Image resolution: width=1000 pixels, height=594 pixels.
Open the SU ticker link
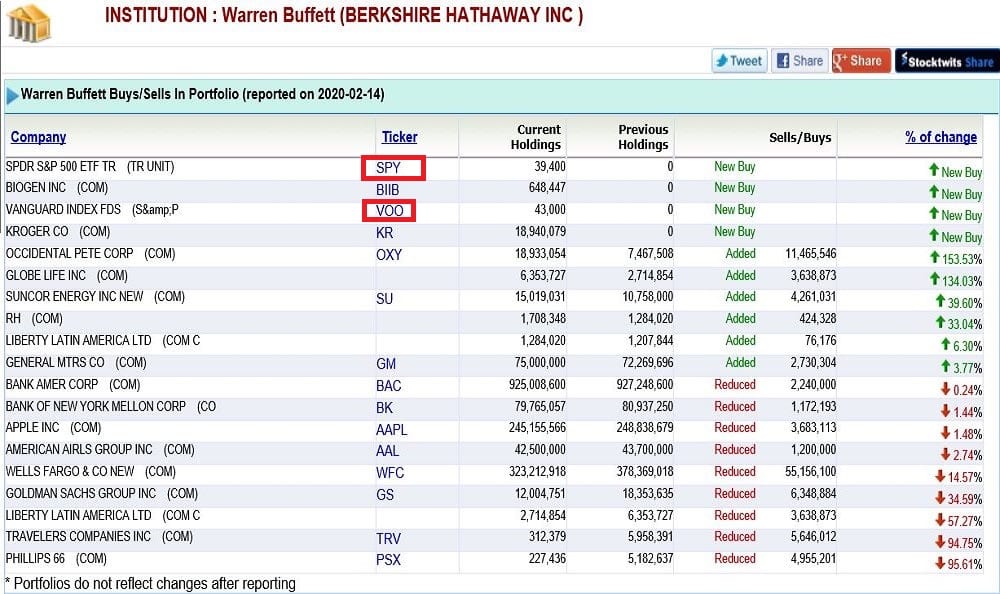click(384, 299)
